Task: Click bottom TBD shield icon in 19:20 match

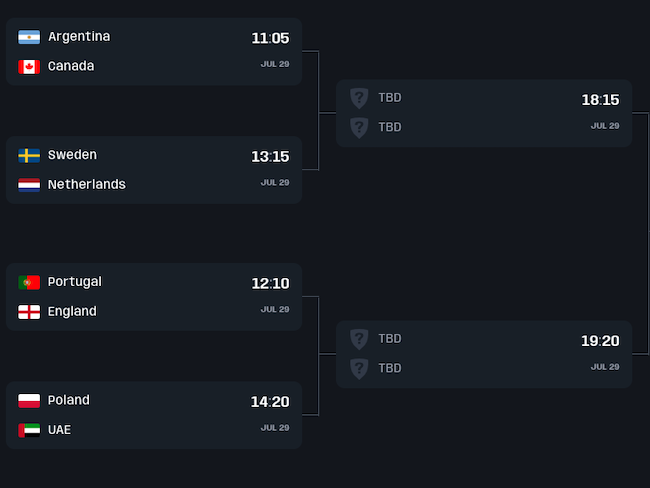Action: [x=359, y=369]
